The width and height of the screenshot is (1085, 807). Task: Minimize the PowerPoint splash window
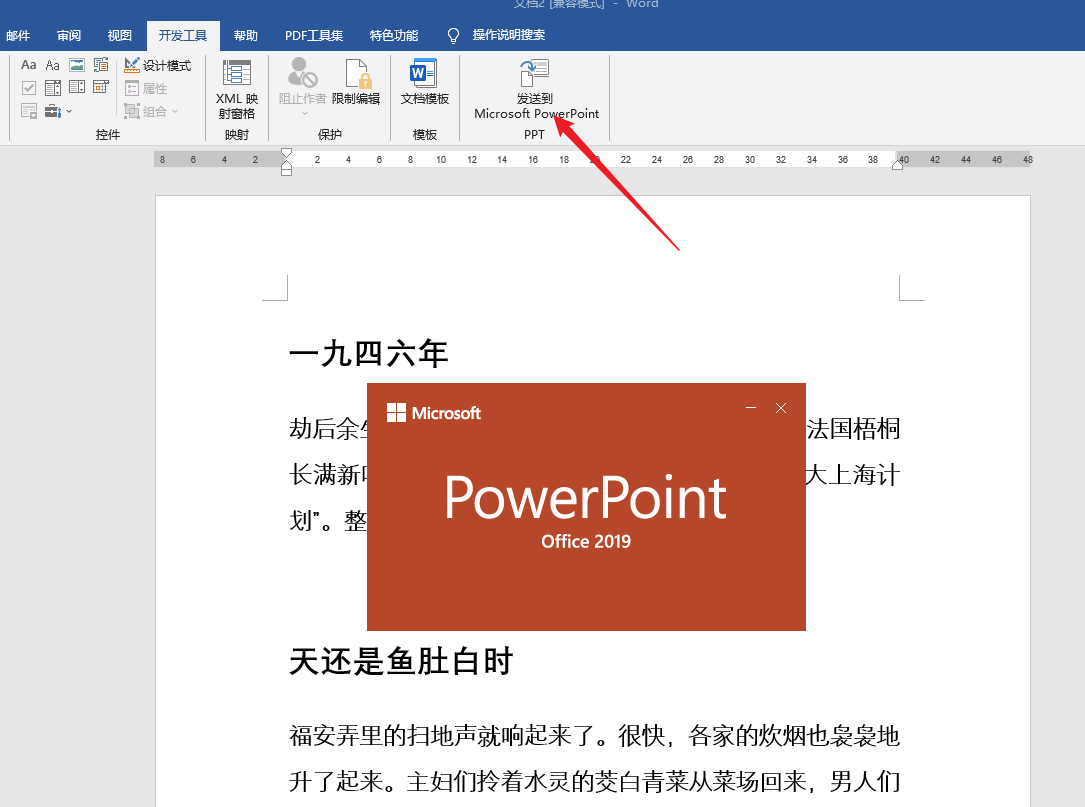coord(751,408)
